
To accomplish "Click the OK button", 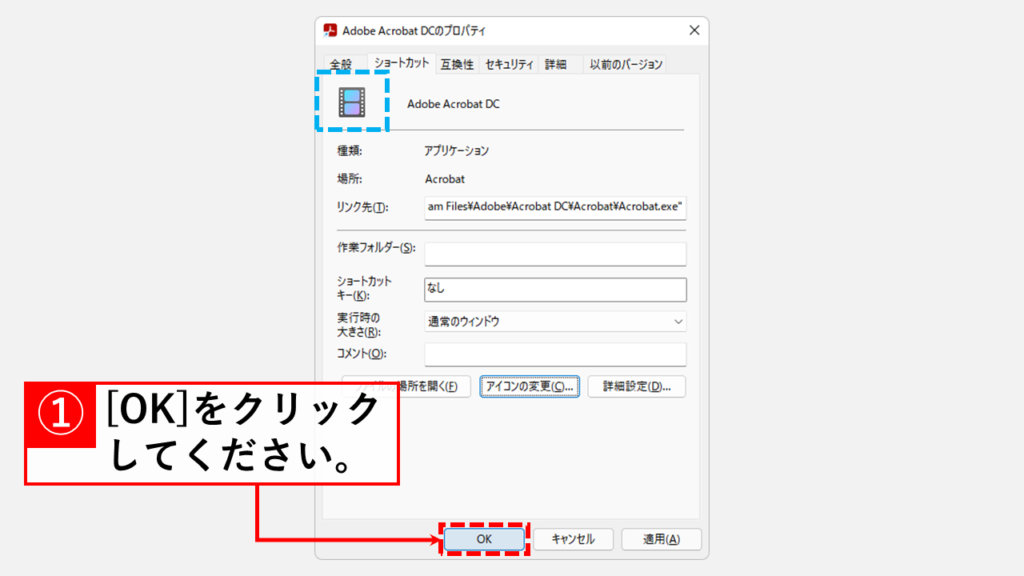I will pos(484,539).
